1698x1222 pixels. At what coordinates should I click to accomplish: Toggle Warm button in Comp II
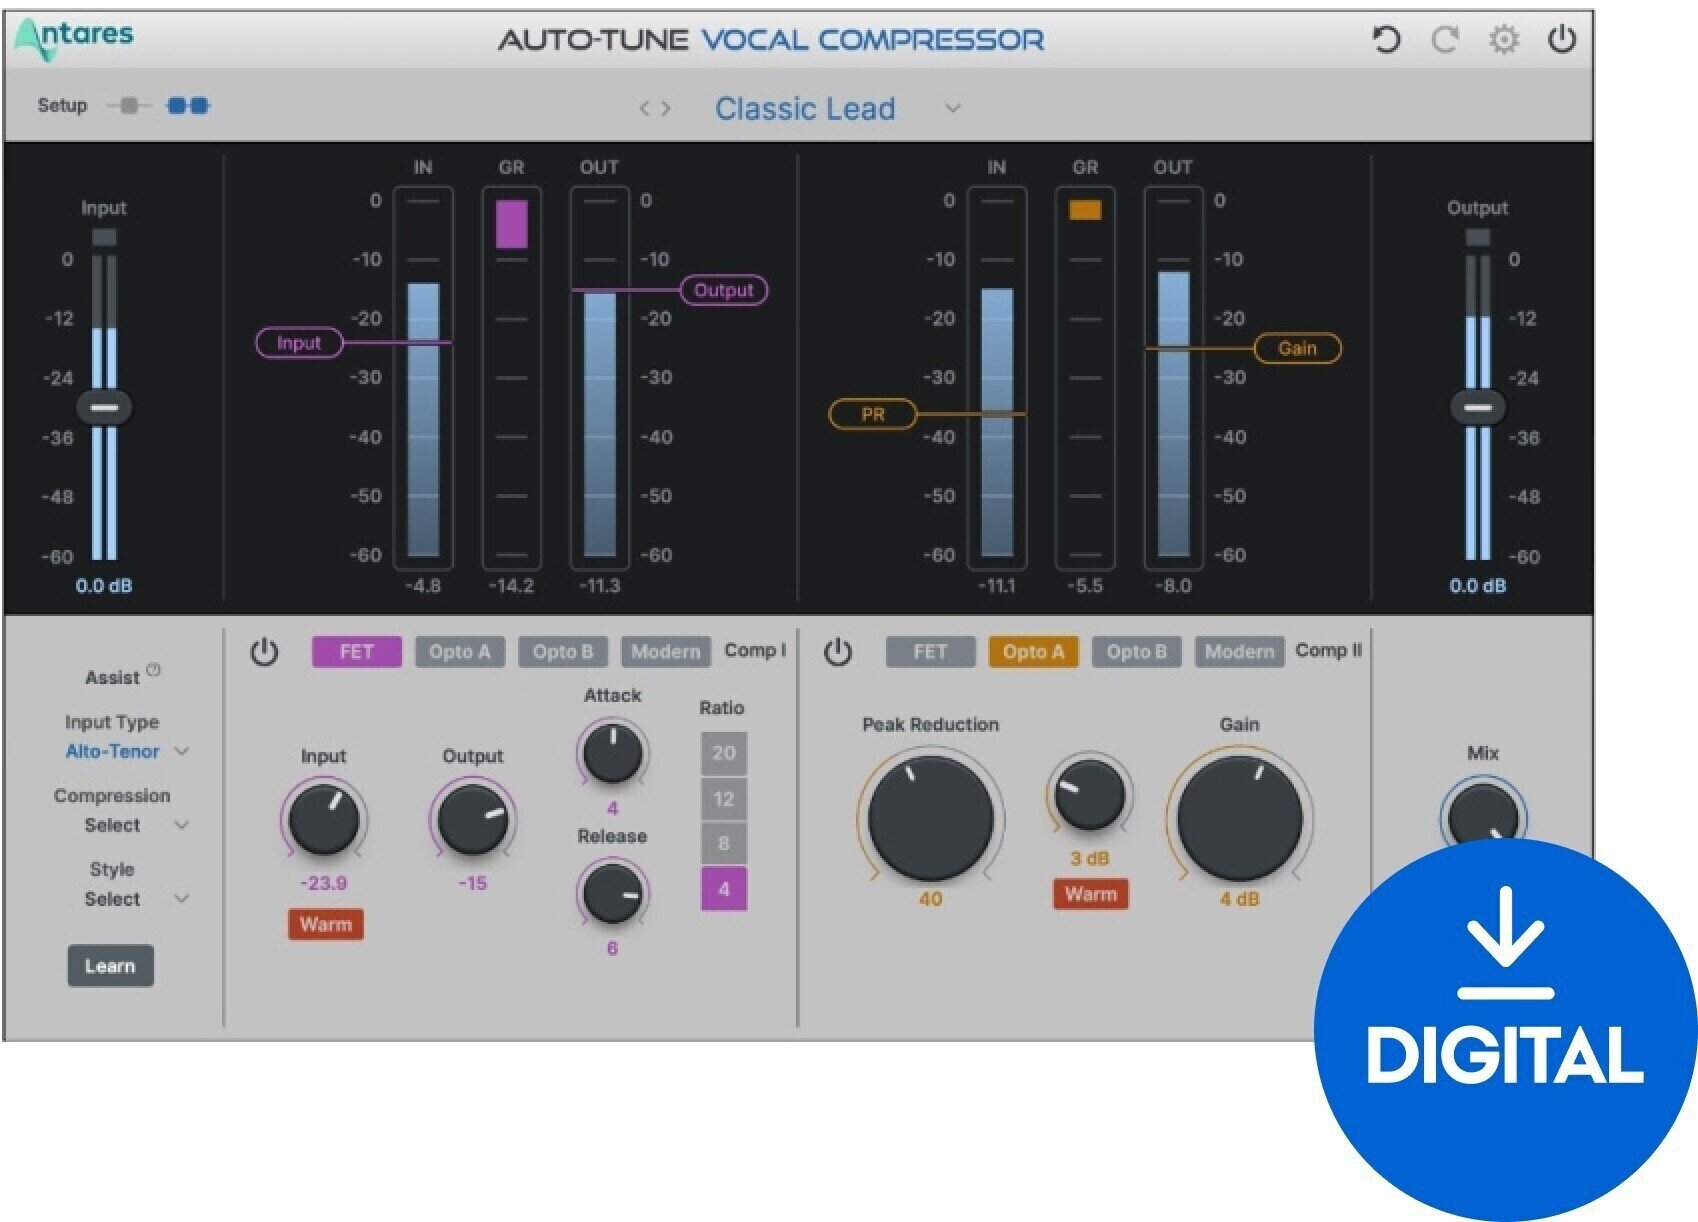point(1091,894)
